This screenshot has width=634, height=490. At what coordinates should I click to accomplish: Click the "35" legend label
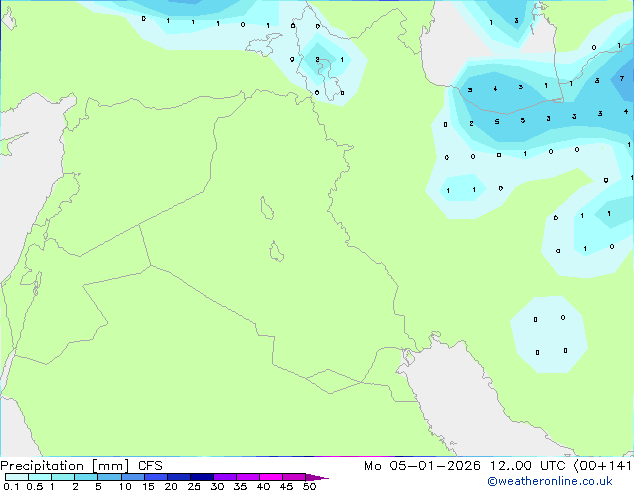240,486
